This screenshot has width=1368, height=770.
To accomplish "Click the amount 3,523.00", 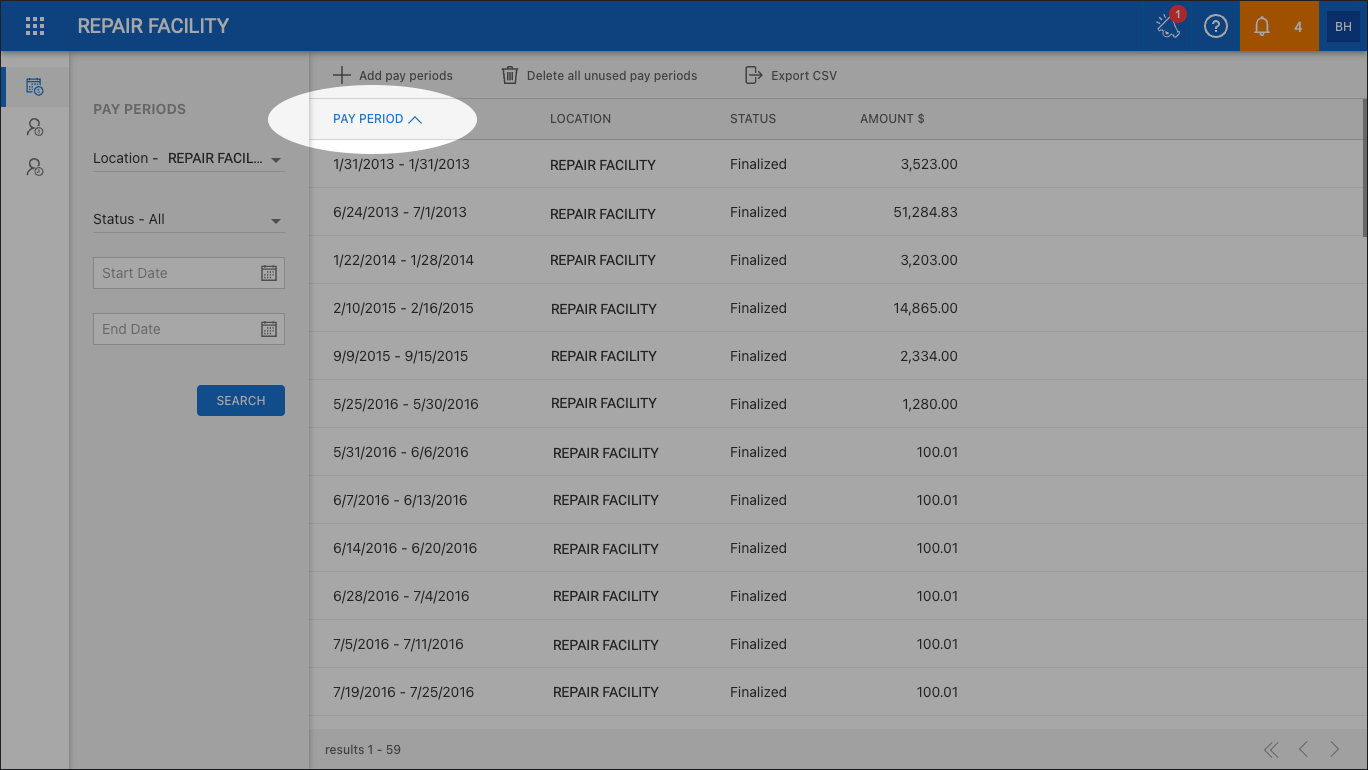I will pos(929,164).
